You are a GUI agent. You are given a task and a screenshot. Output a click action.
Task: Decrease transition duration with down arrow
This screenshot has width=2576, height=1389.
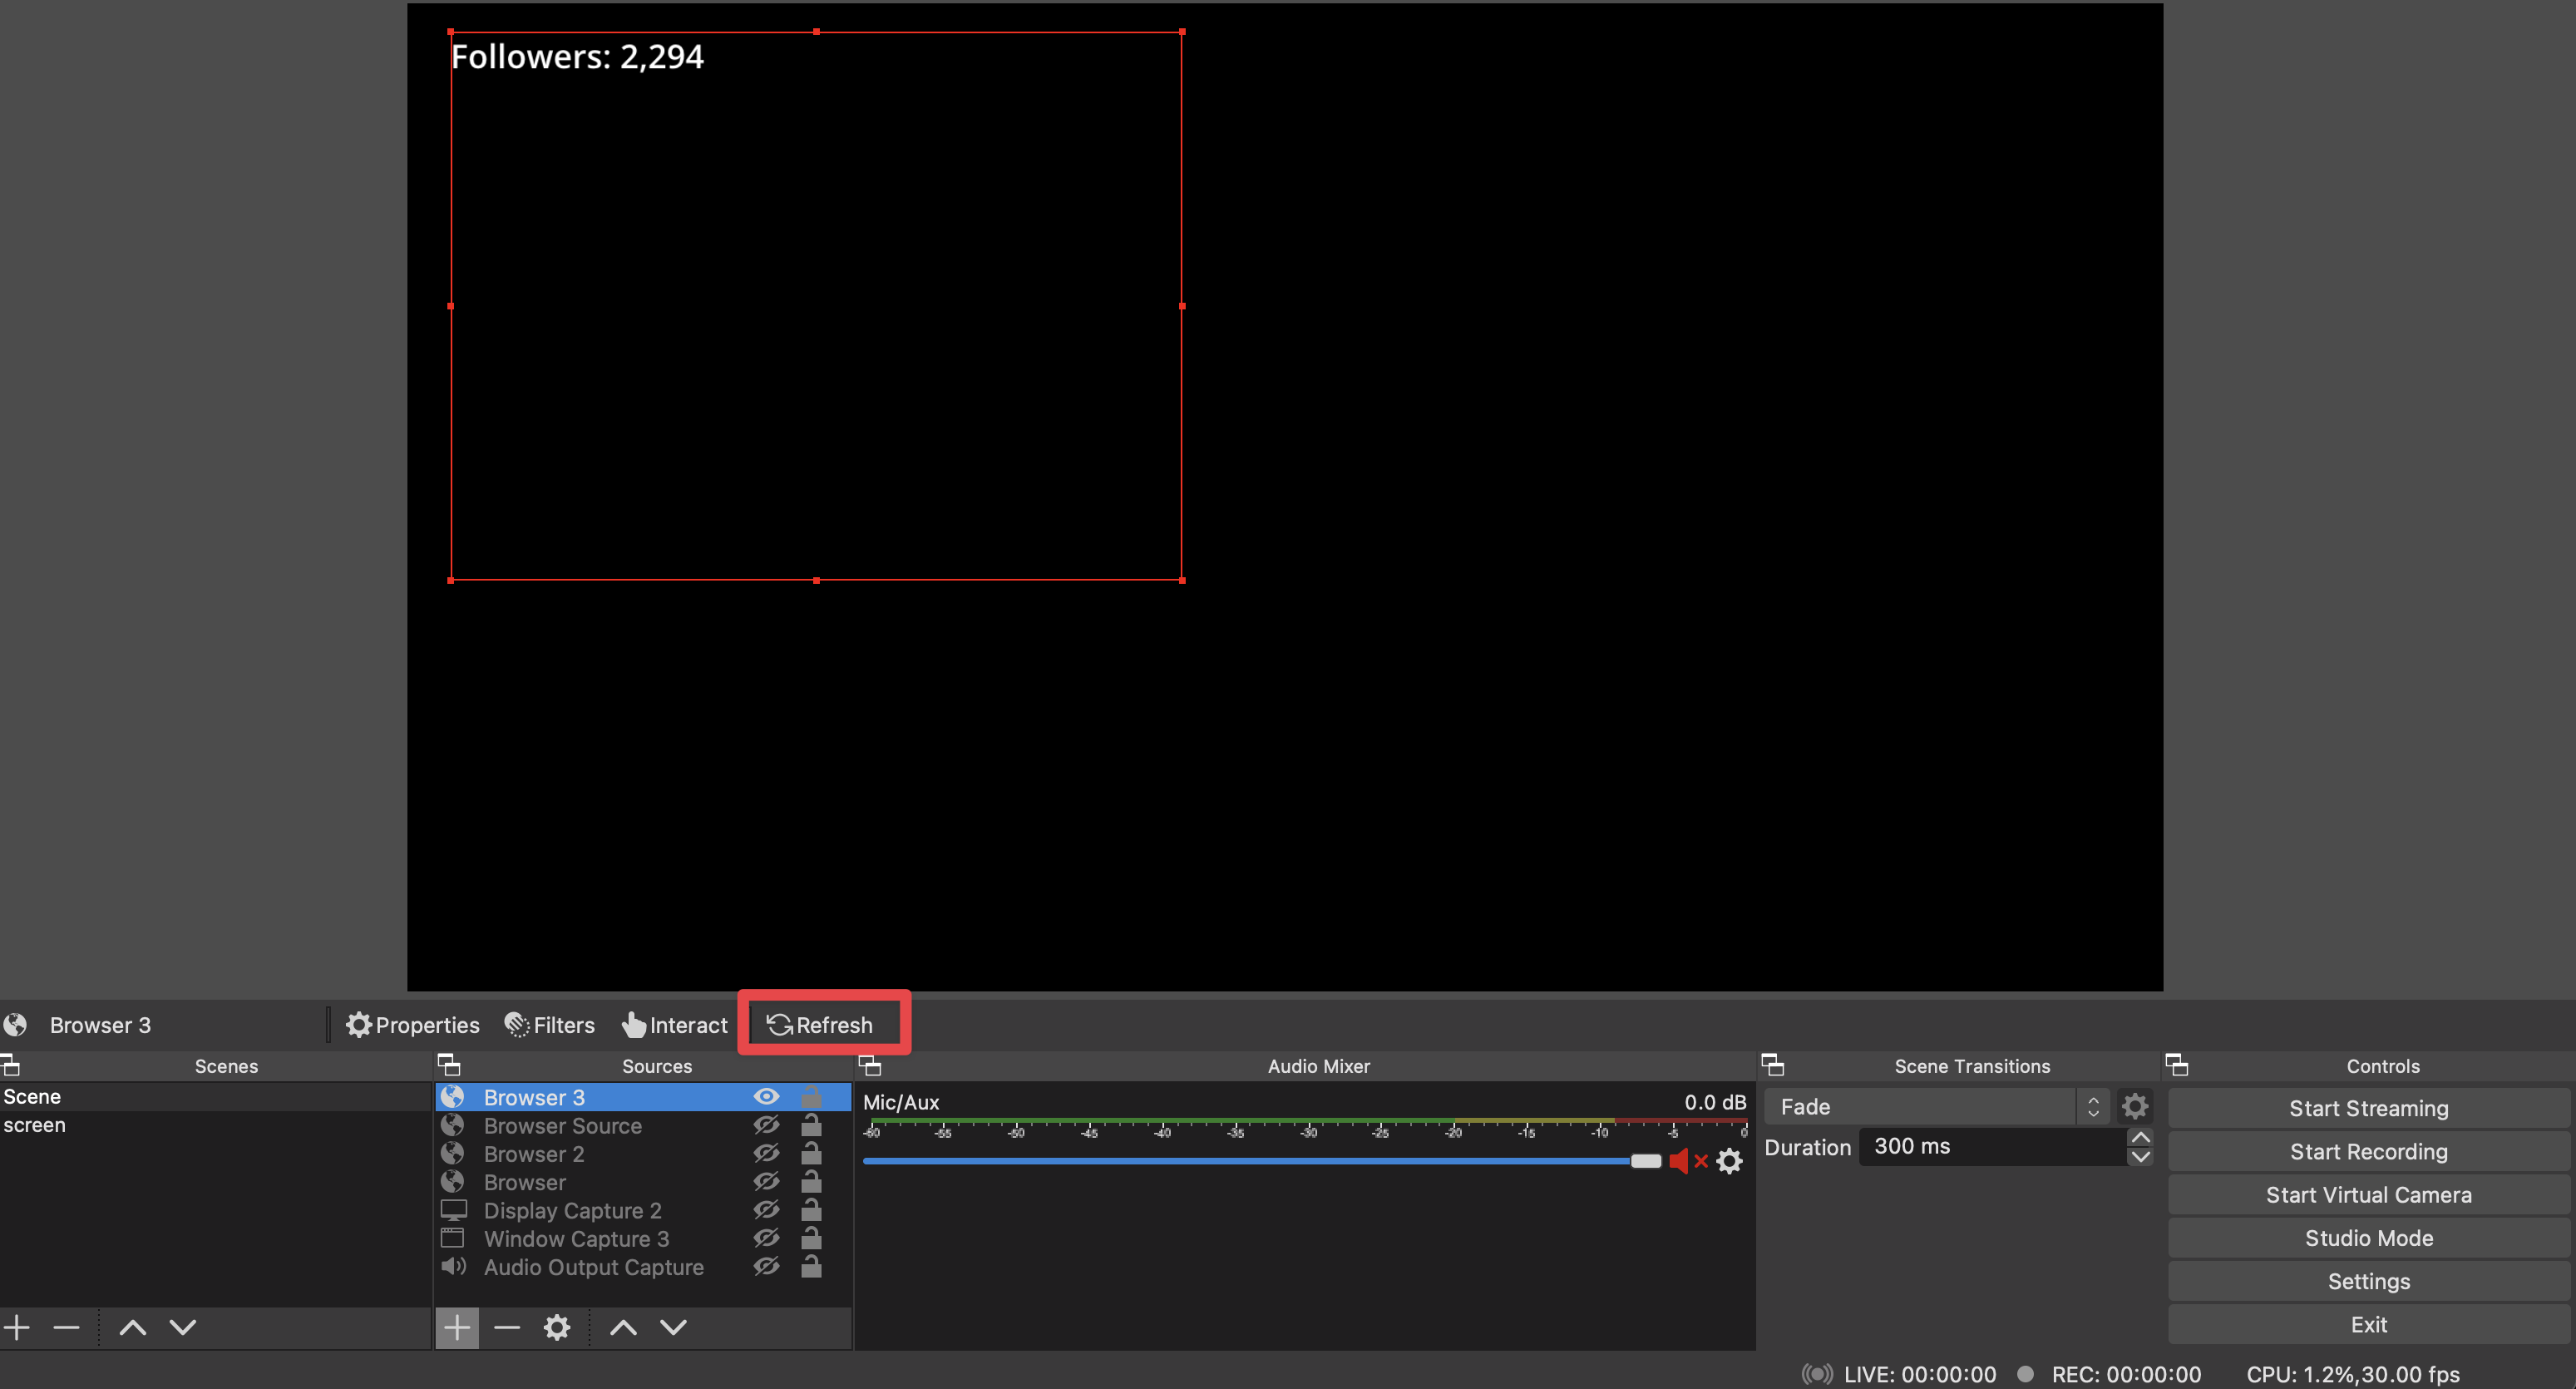pos(2140,1157)
